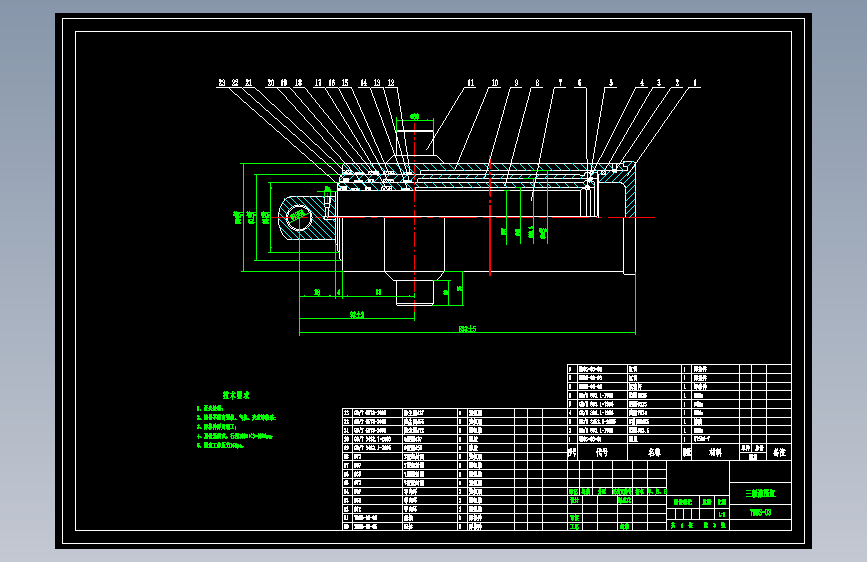Image resolution: width=867 pixels, height=562 pixels.
Task: Select the diameter dimension above the top port
Action: (415, 116)
